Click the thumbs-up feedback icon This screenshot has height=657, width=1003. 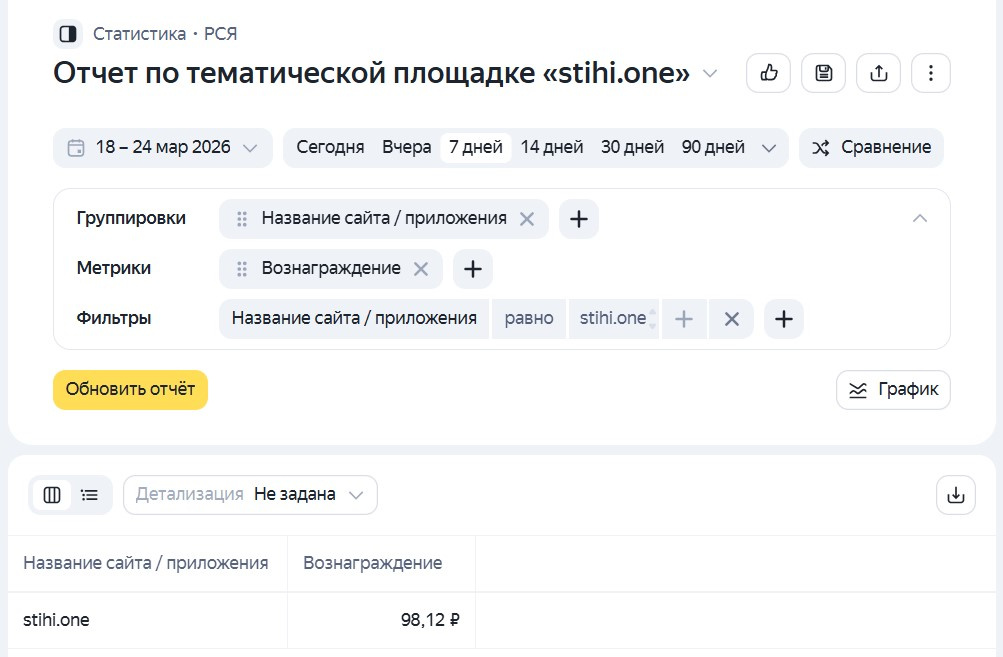(768, 73)
